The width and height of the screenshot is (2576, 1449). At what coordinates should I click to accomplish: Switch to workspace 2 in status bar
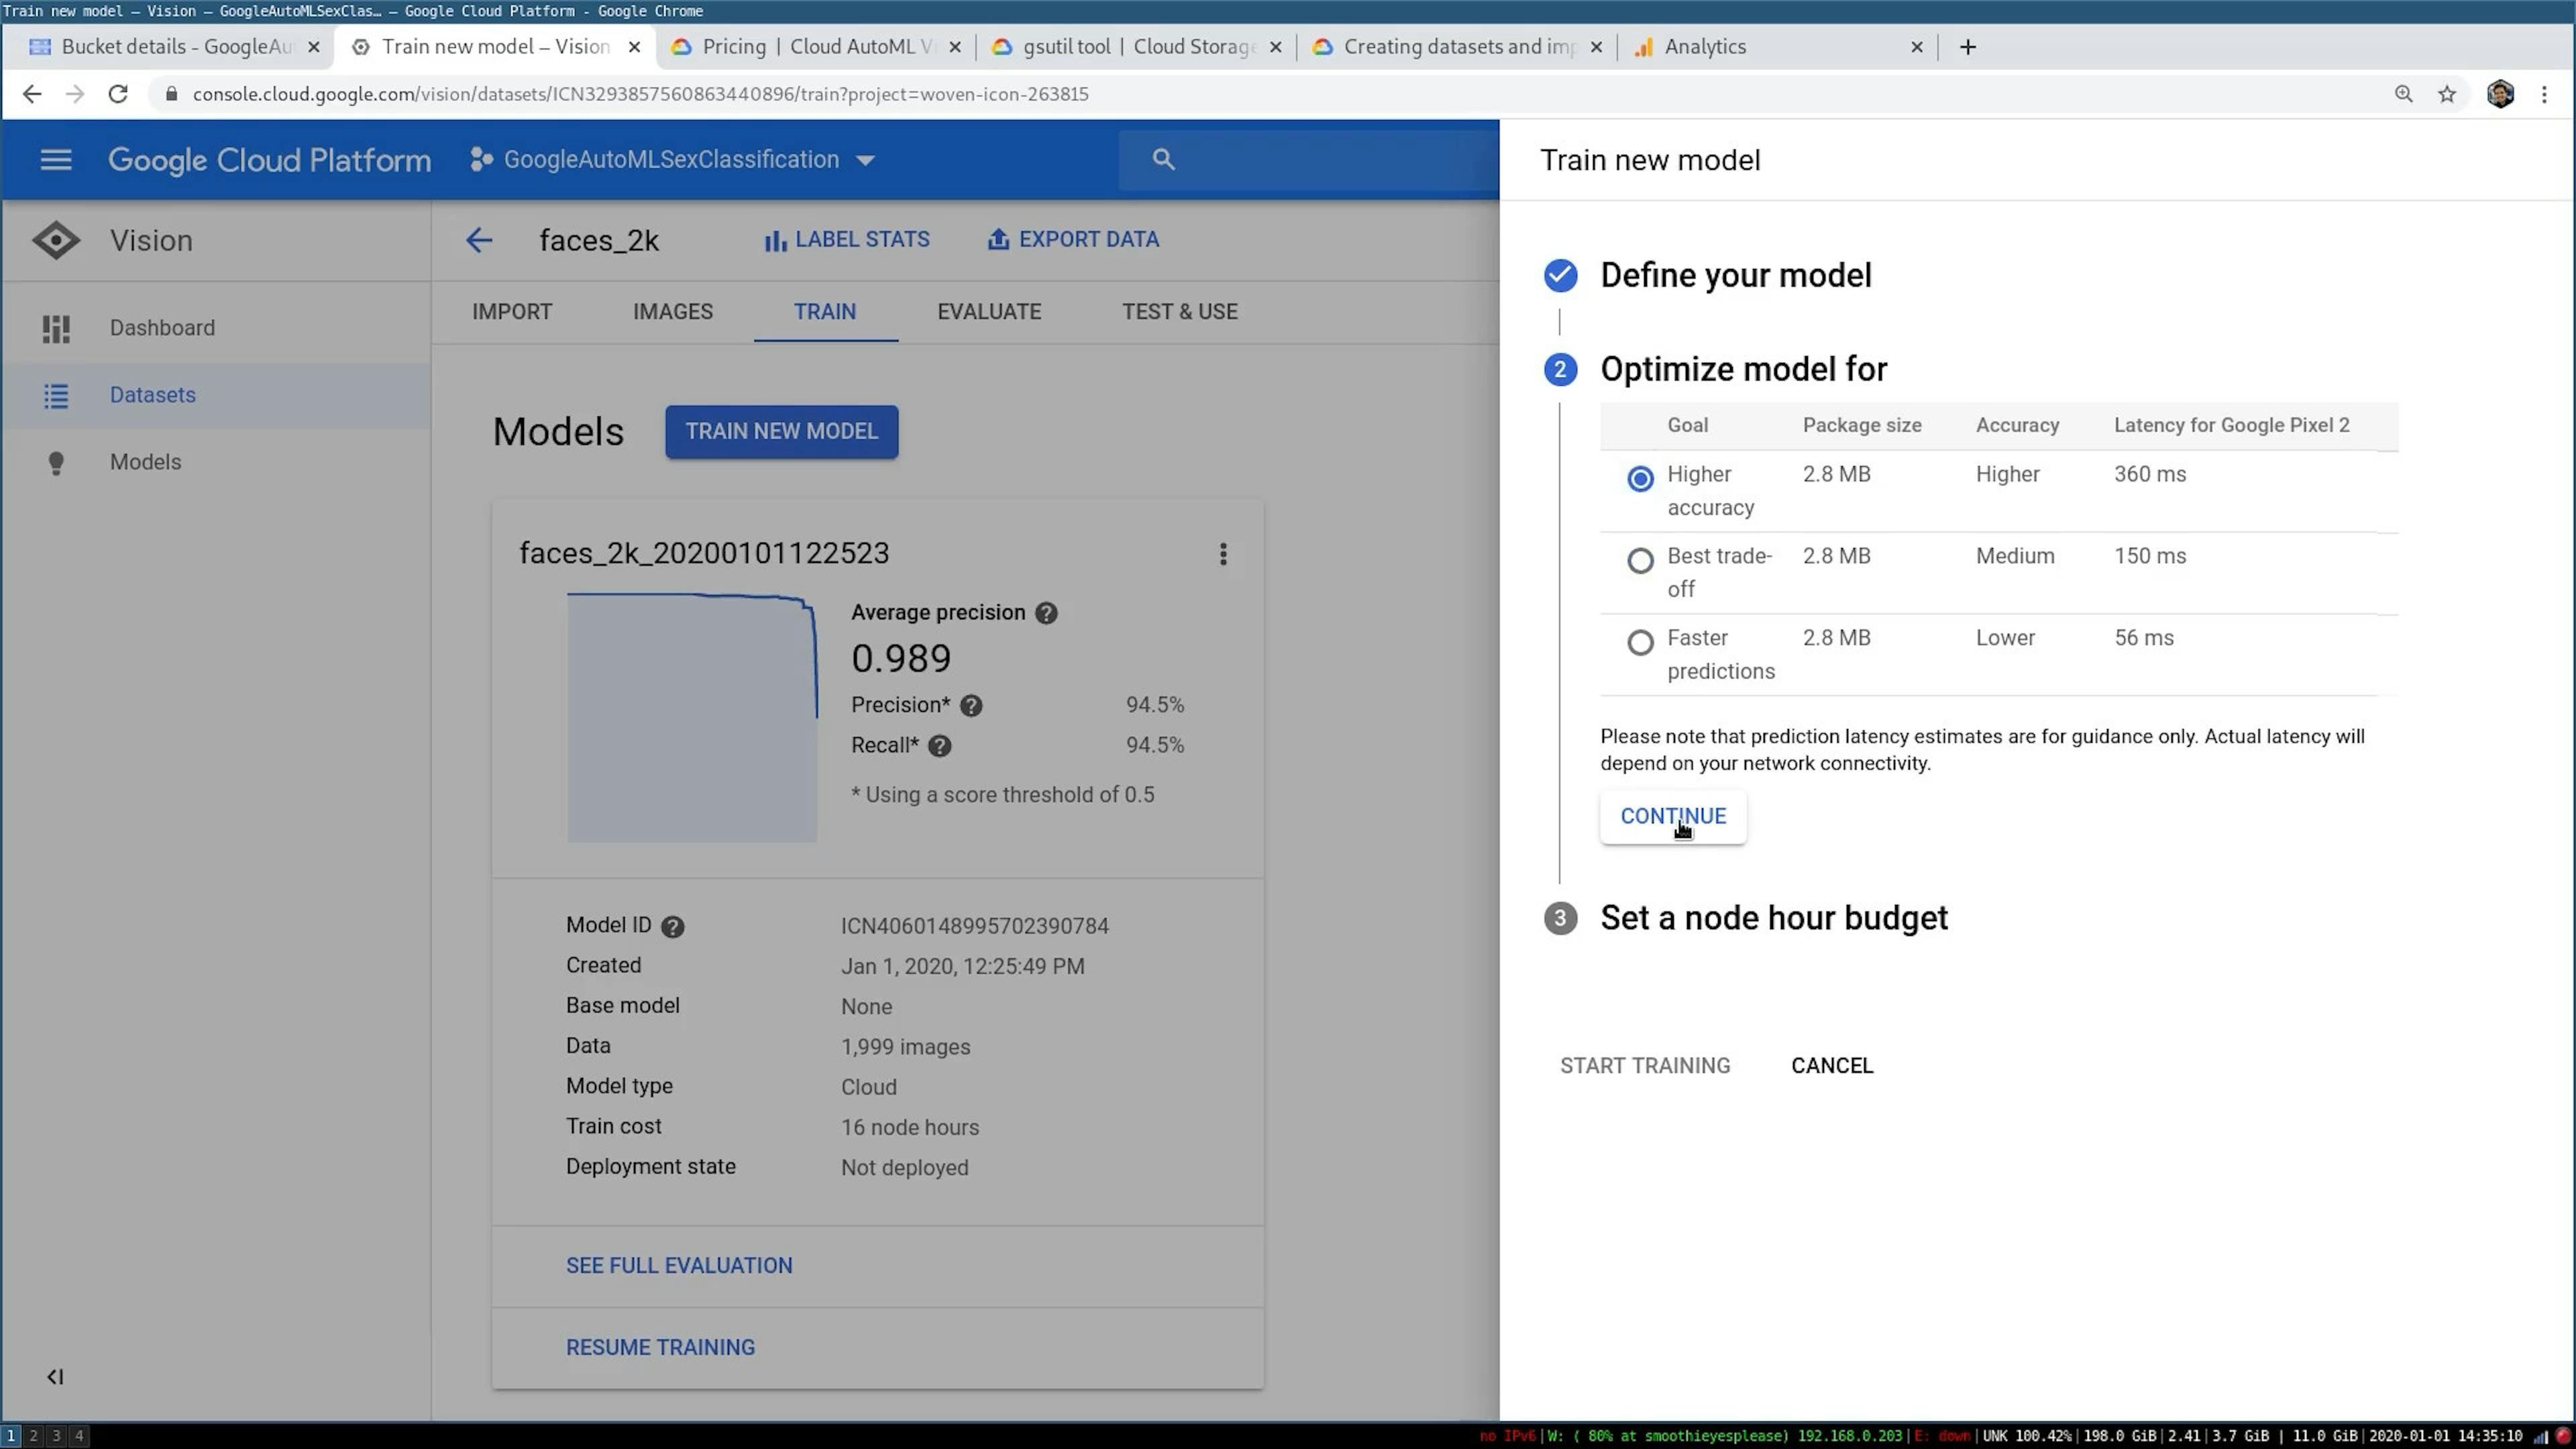[x=33, y=1436]
